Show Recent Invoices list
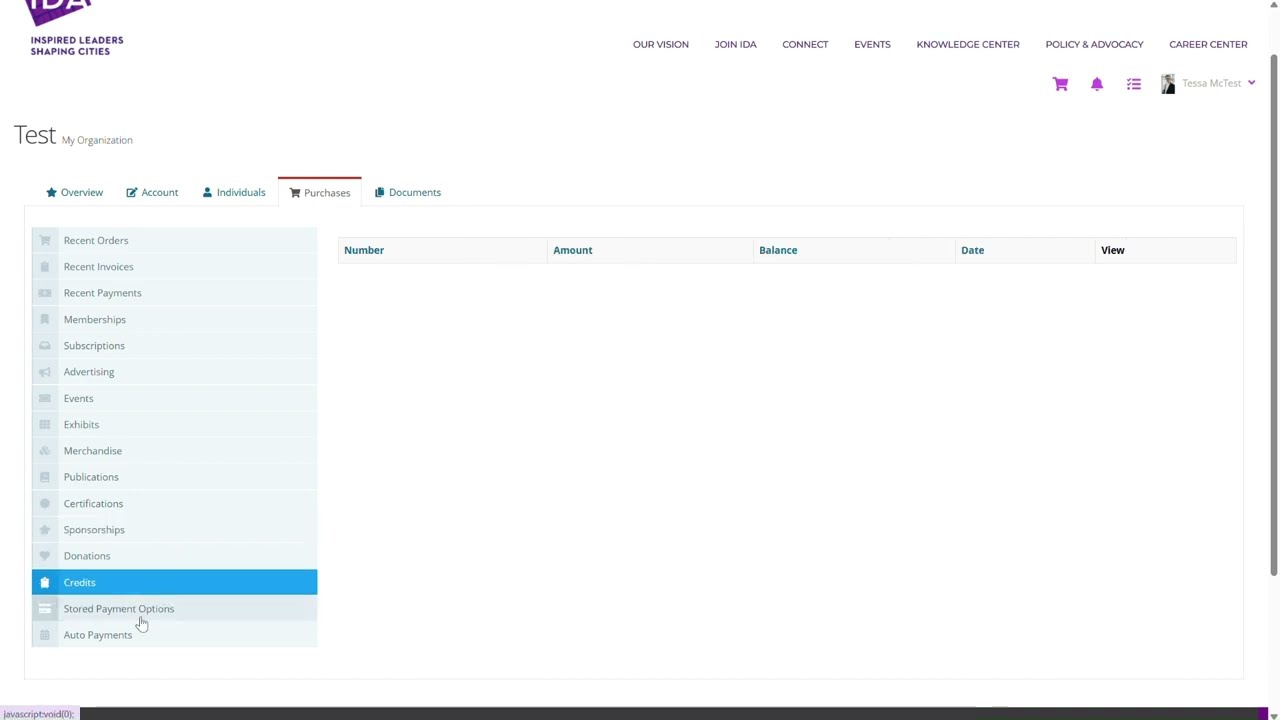This screenshot has height=720, width=1280. pos(174,267)
